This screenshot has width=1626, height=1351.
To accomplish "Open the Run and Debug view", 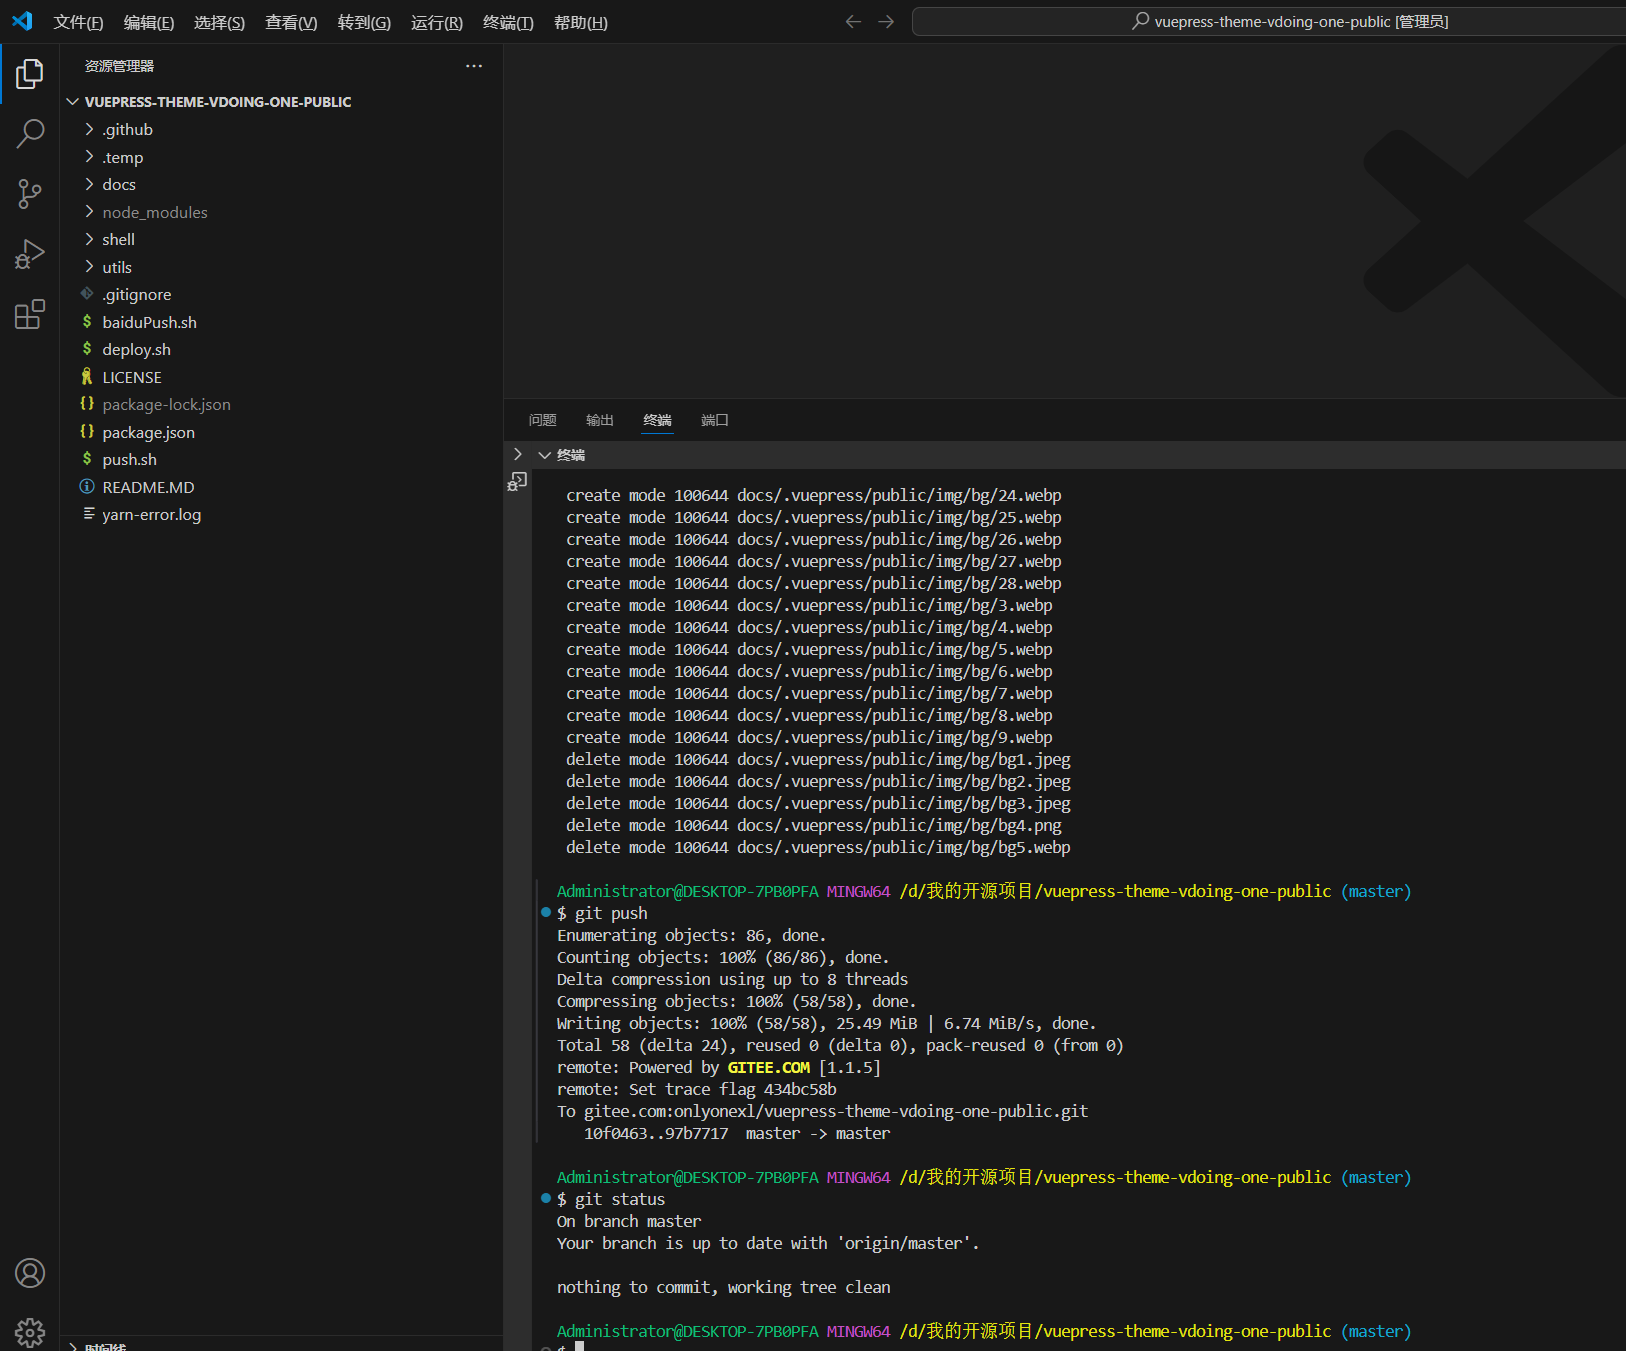I will pos(30,254).
